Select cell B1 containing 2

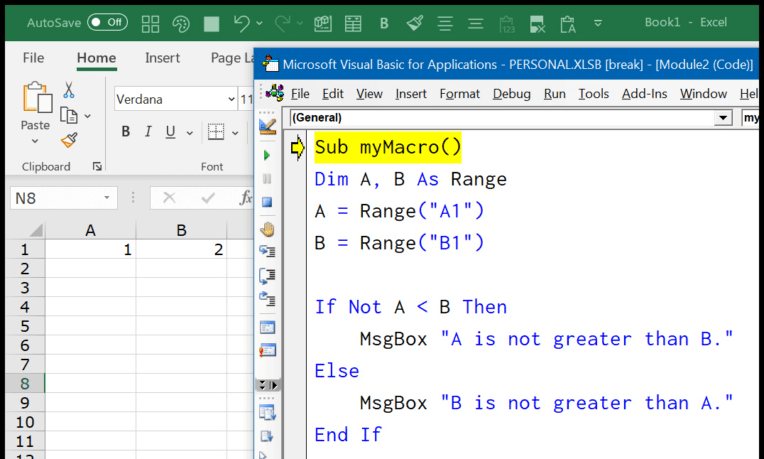pos(181,249)
